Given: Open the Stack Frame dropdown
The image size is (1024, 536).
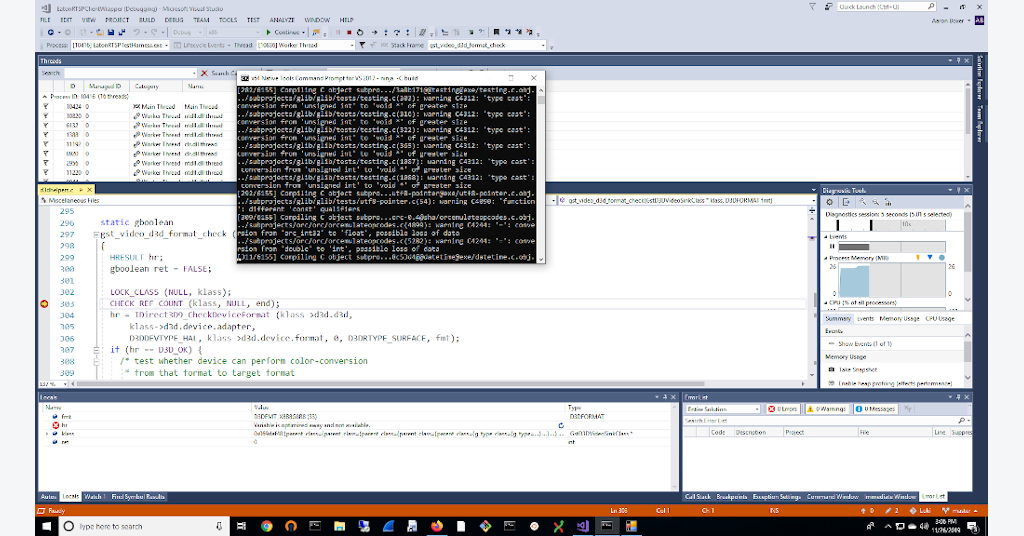Looking at the screenshot, I should click(x=487, y=45).
